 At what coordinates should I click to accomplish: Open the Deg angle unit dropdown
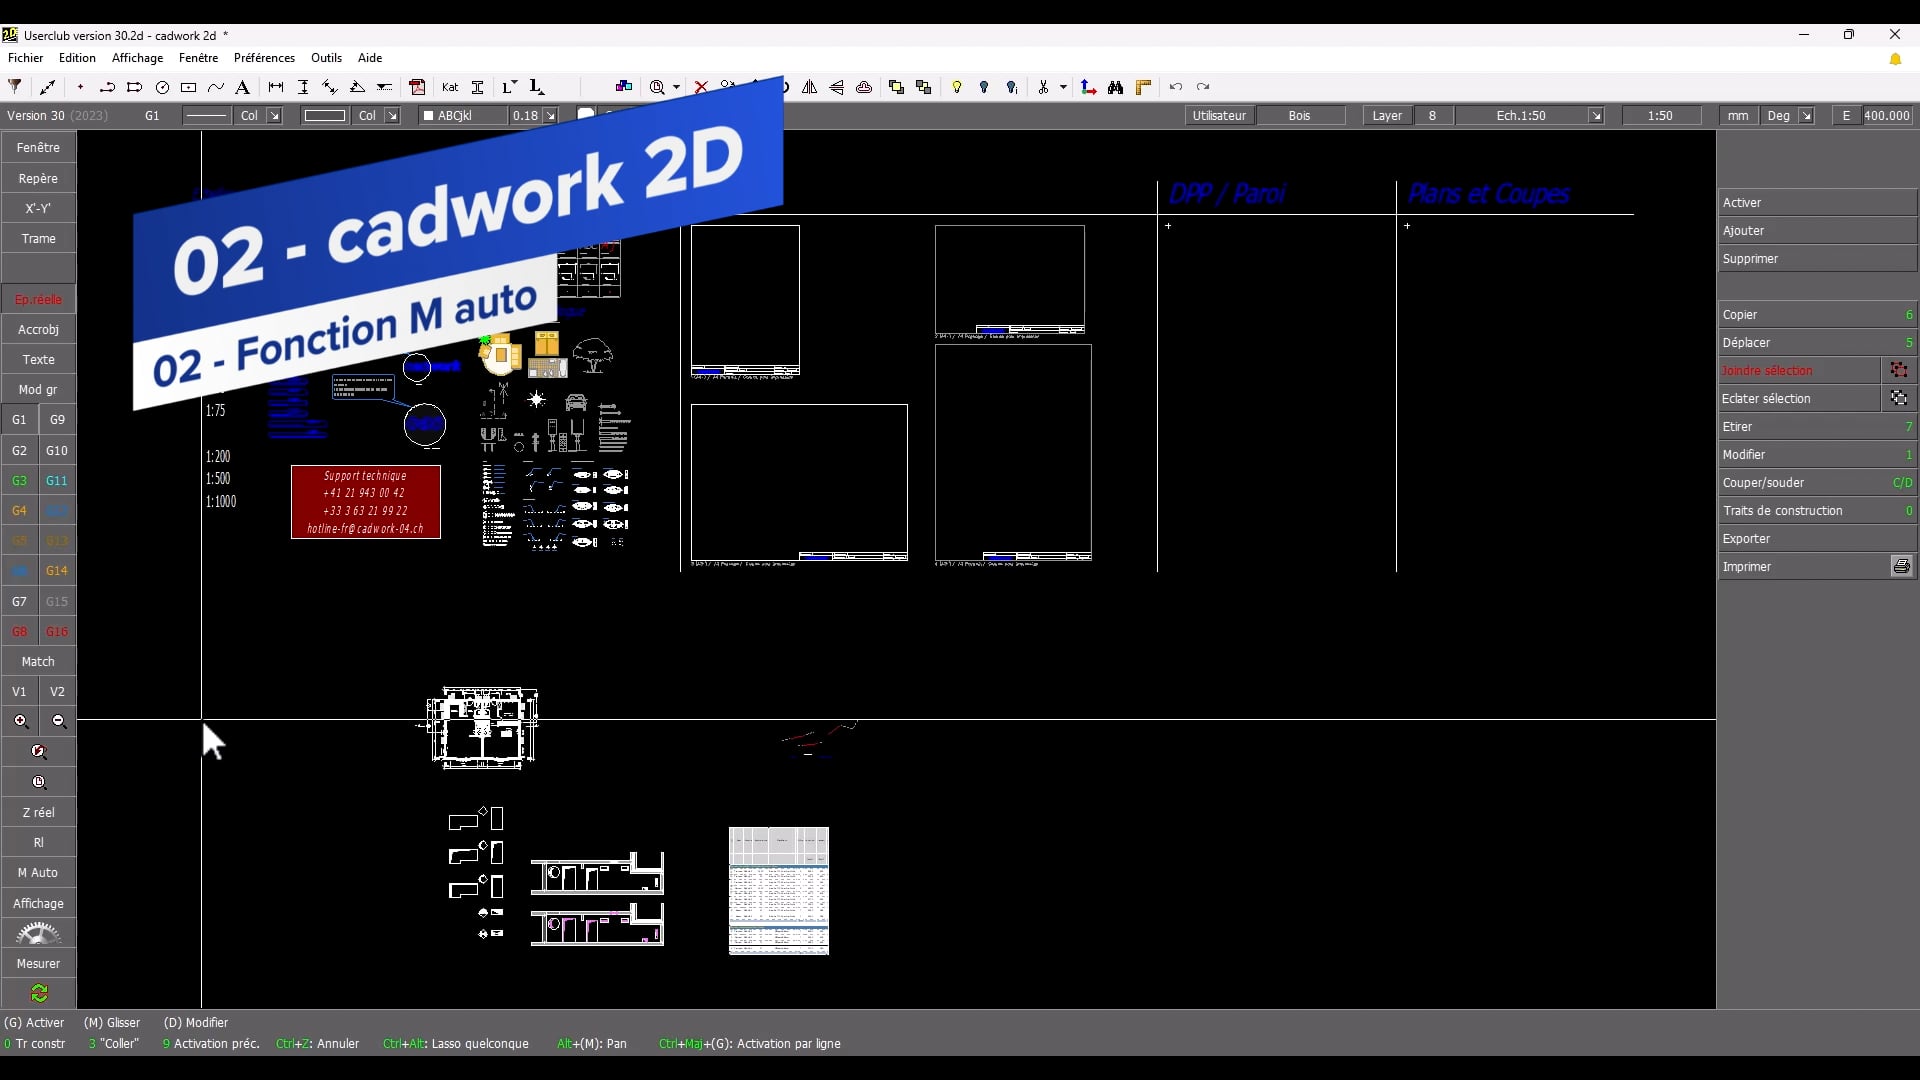pyautogui.click(x=1806, y=116)
